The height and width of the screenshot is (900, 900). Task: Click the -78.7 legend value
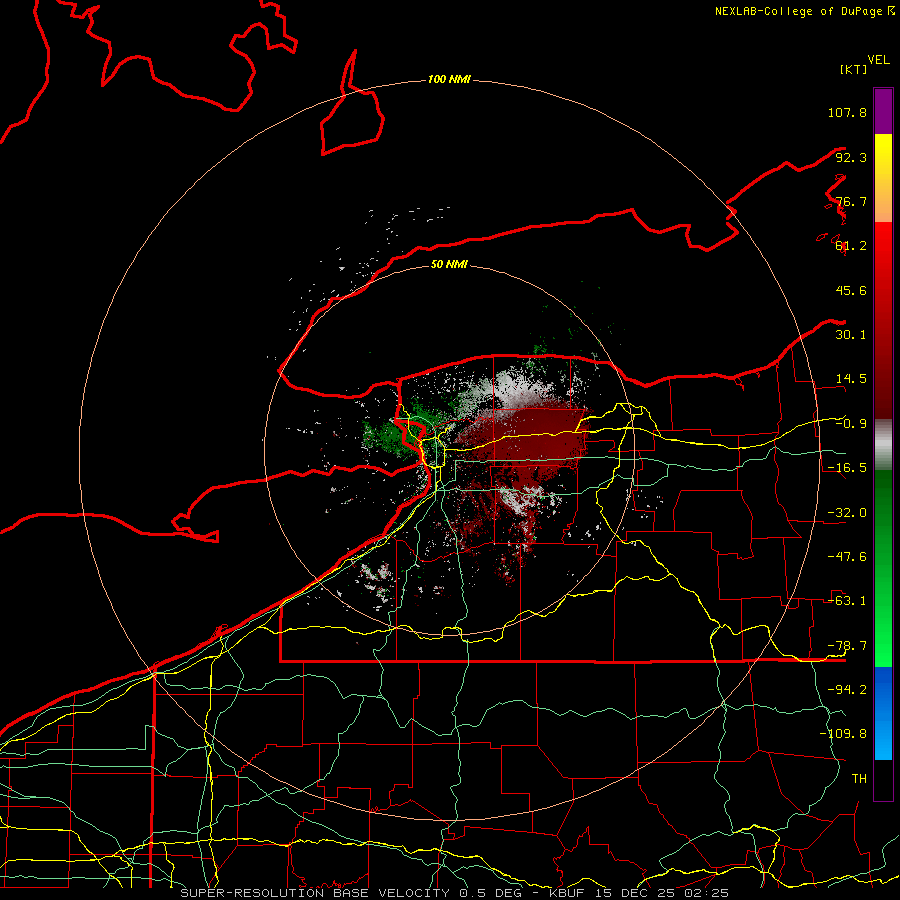[847, 646]
